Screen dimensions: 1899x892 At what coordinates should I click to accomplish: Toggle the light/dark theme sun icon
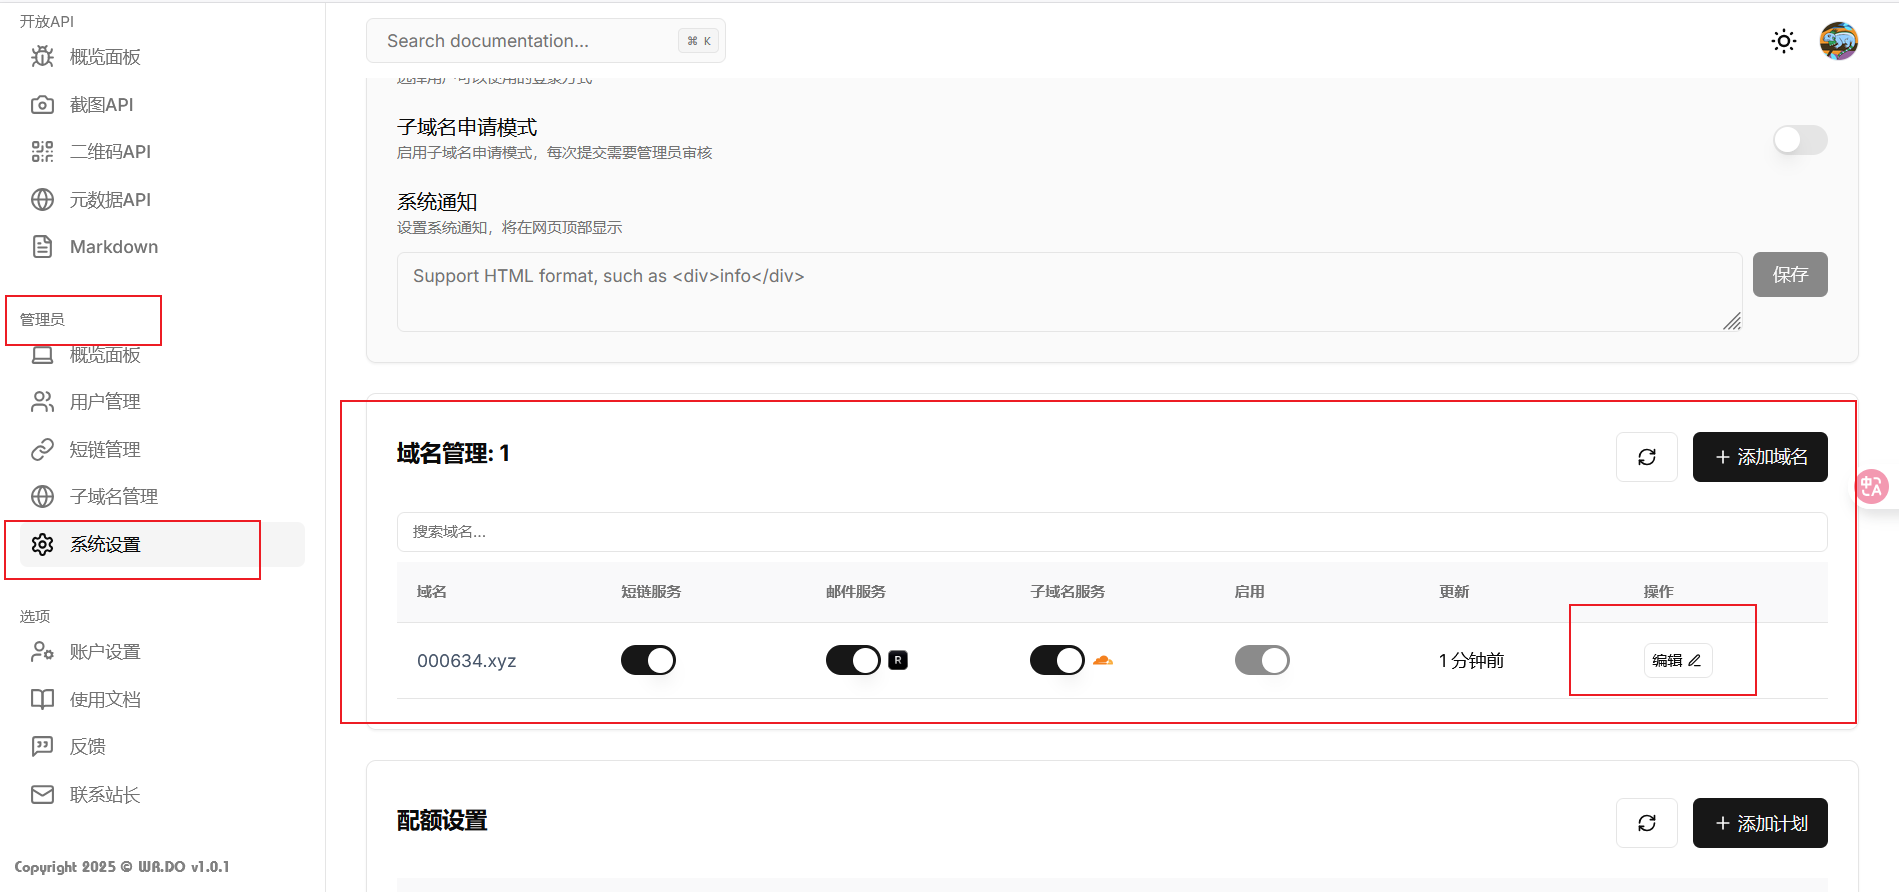tap(1783, 41)
